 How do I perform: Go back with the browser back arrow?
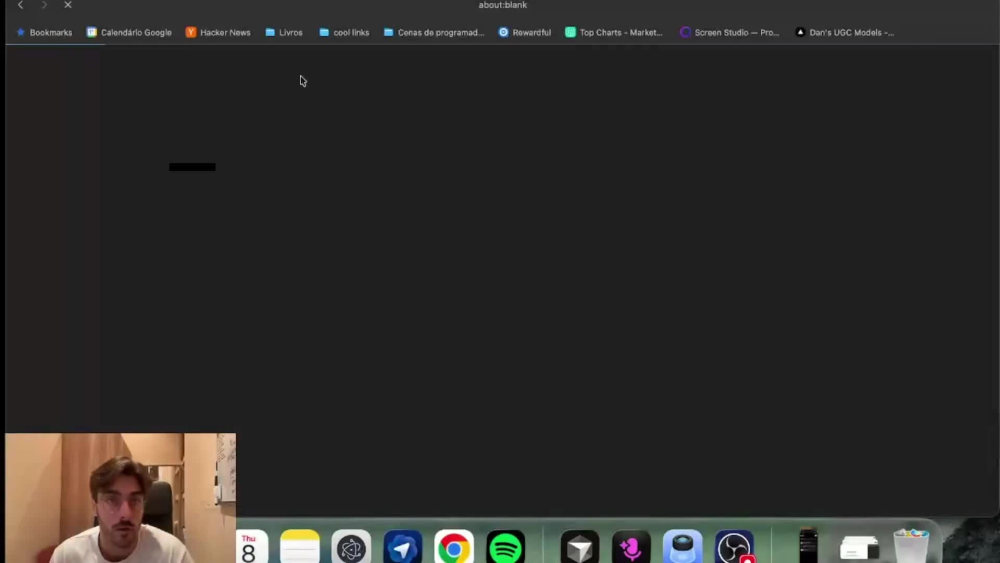(20, 5)
